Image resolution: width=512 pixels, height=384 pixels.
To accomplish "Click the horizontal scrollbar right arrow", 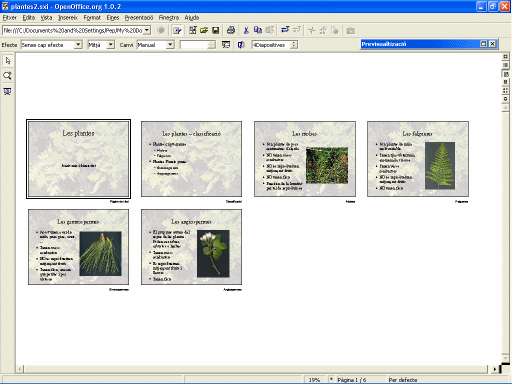I will pyautogui.click(x=495, y=369).
